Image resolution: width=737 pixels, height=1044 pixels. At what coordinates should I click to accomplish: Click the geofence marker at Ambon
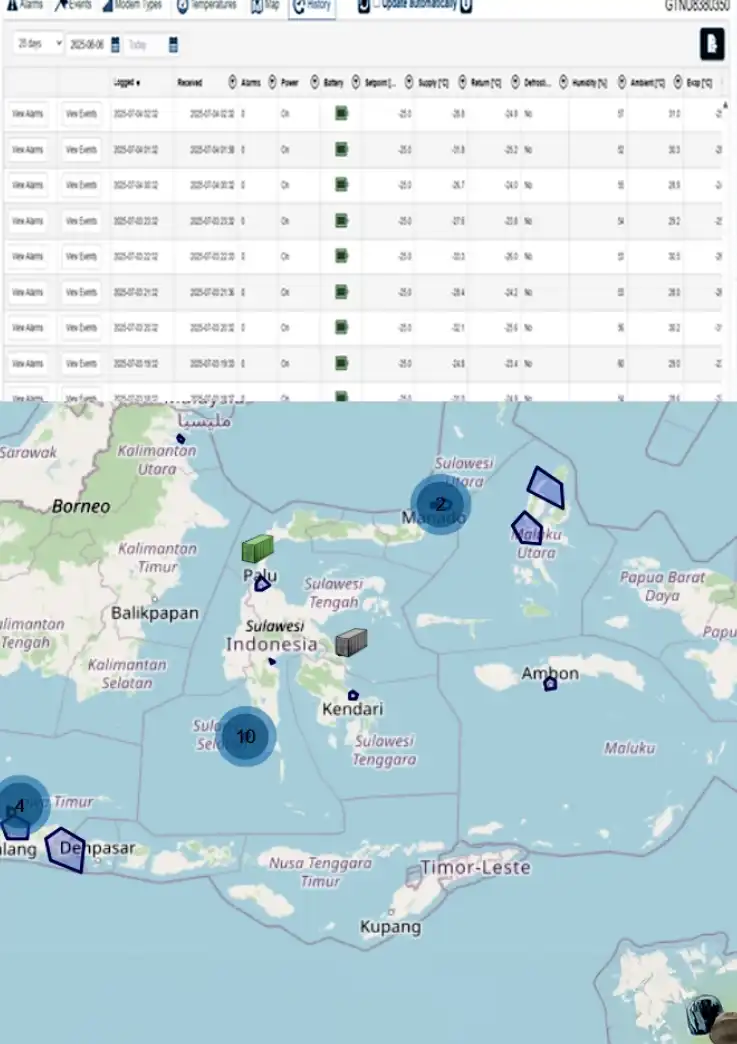550,684
